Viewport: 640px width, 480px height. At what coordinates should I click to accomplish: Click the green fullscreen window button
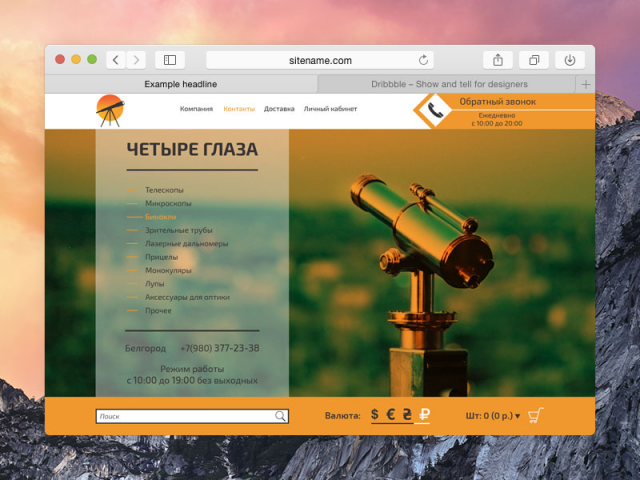click(x=92, y=60)
